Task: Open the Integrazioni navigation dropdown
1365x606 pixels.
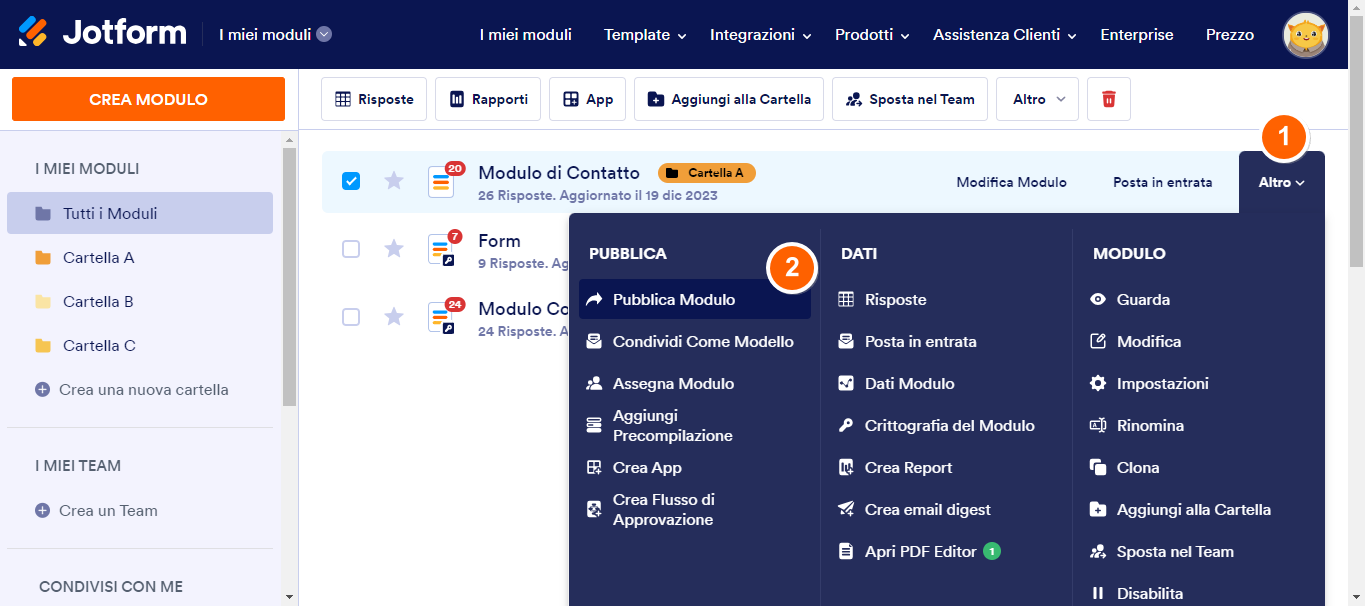Action: point(760,35)
